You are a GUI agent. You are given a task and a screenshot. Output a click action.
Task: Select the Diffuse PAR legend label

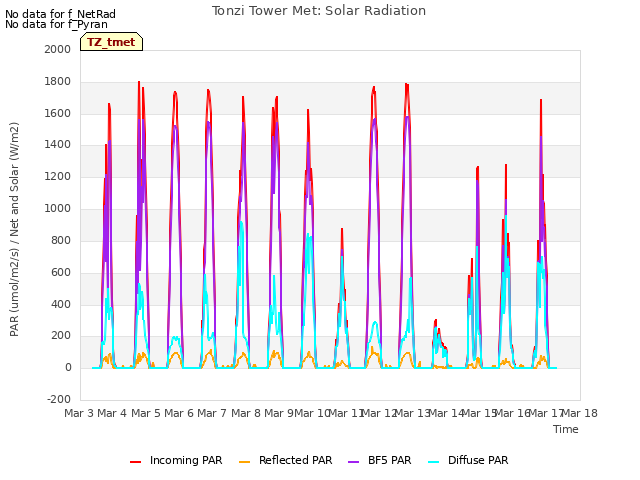pos(478,460)
